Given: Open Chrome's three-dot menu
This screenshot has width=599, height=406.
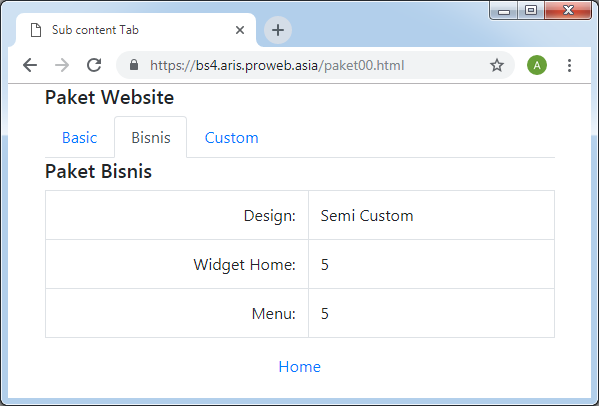Looking at the screenshot, I should pos(569,65).
